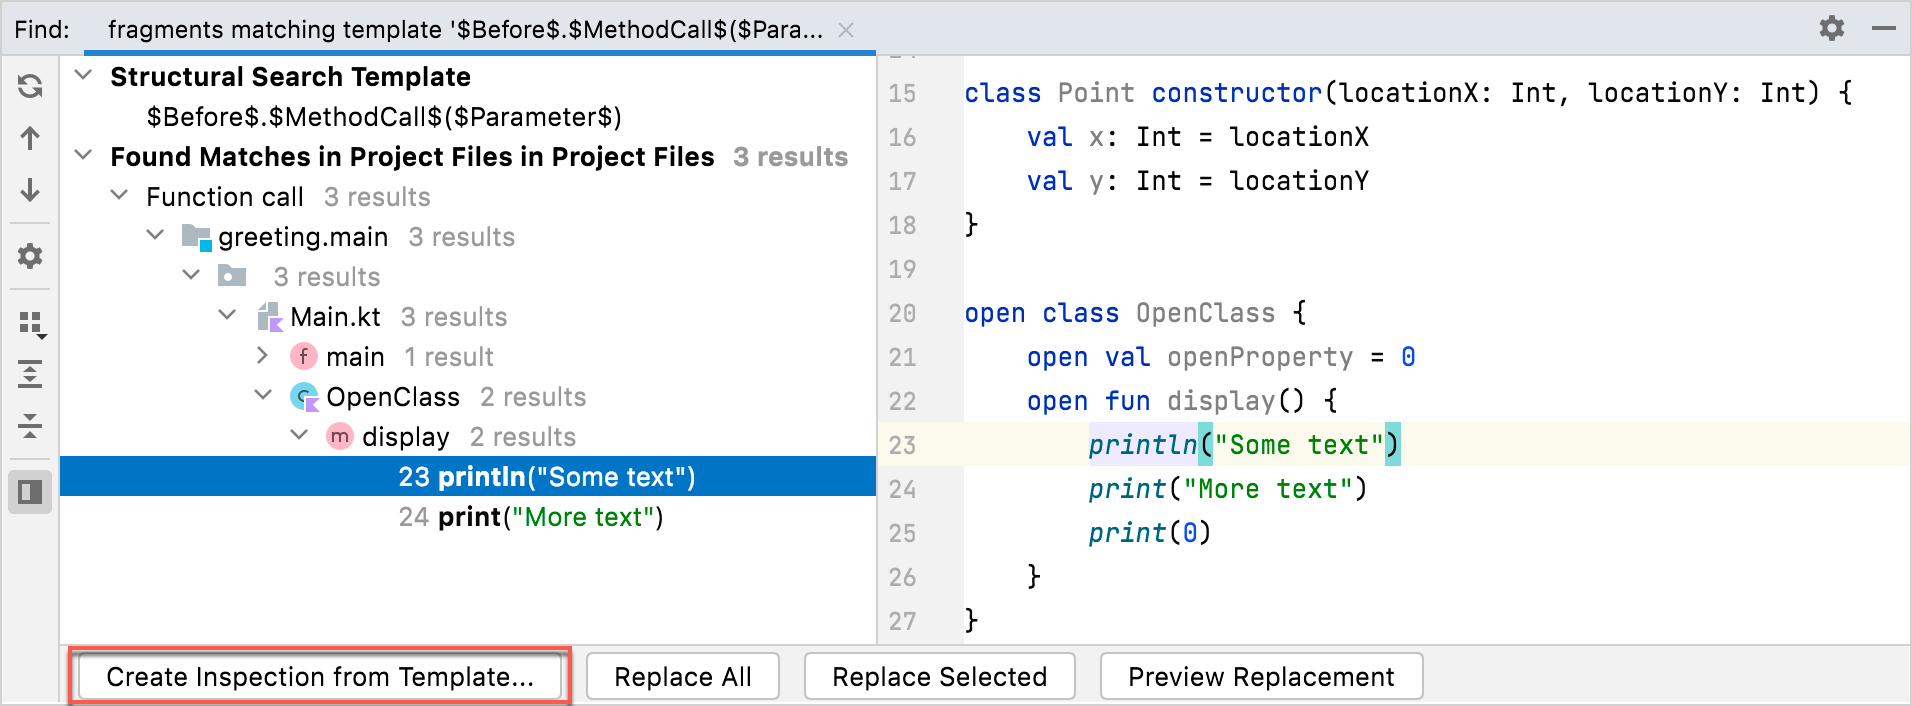Expand the main function results node
Image resolution: width=1912 pixels, height=706 pixels.
pos(262,356)
